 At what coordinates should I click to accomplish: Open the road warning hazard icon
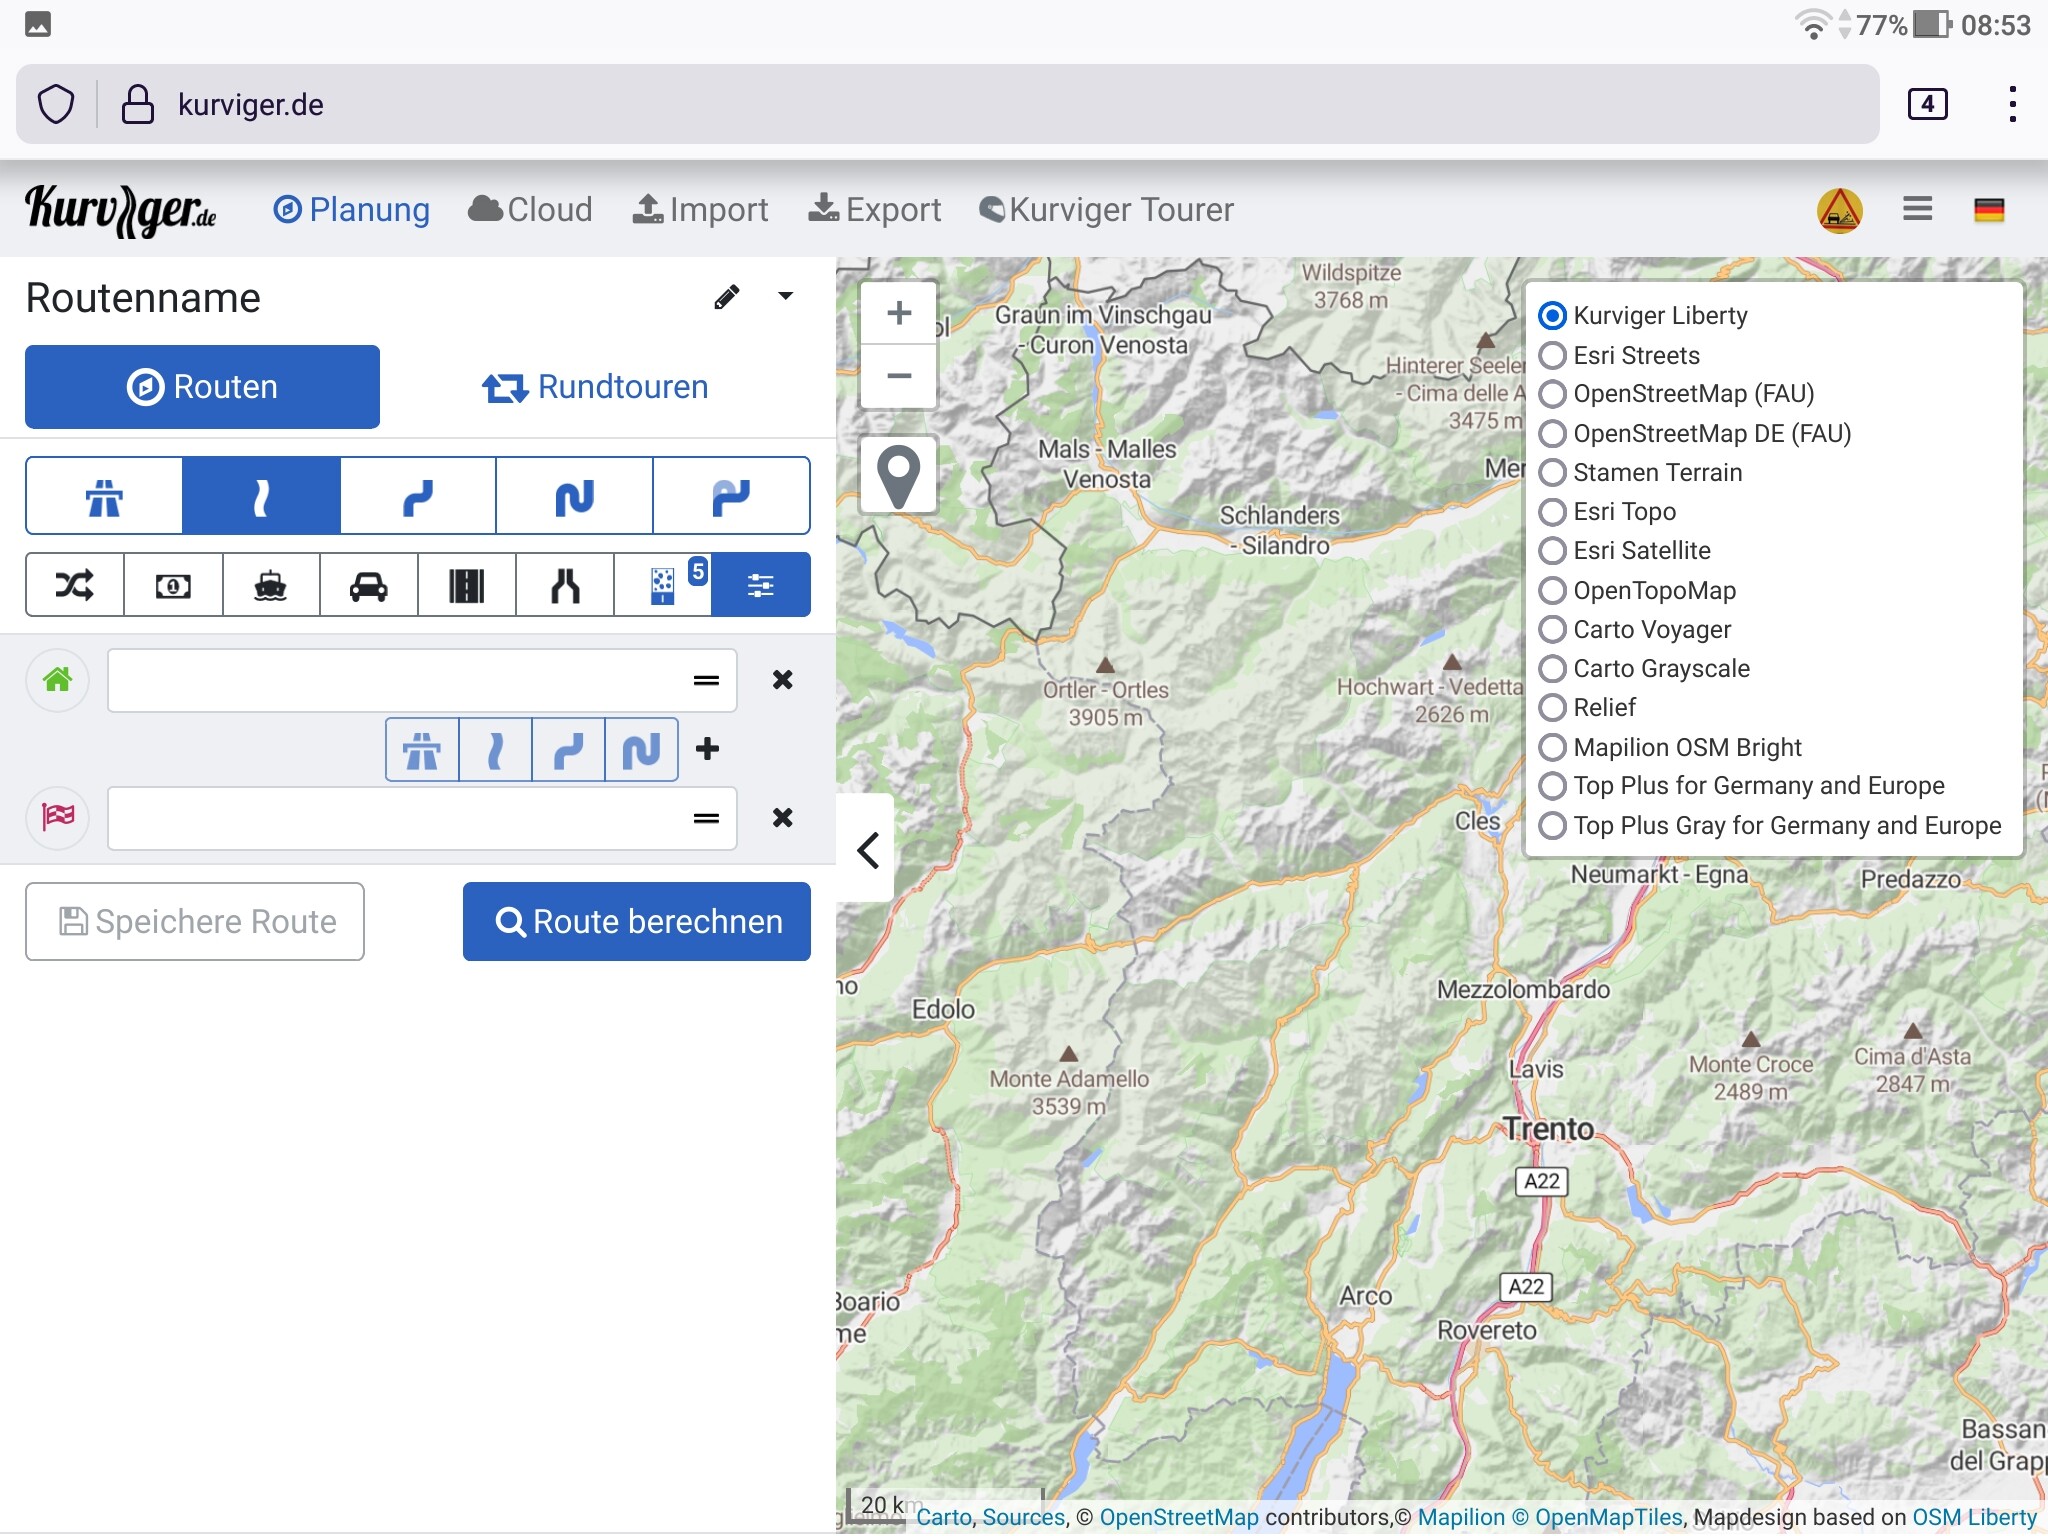tap(1839, 210)
